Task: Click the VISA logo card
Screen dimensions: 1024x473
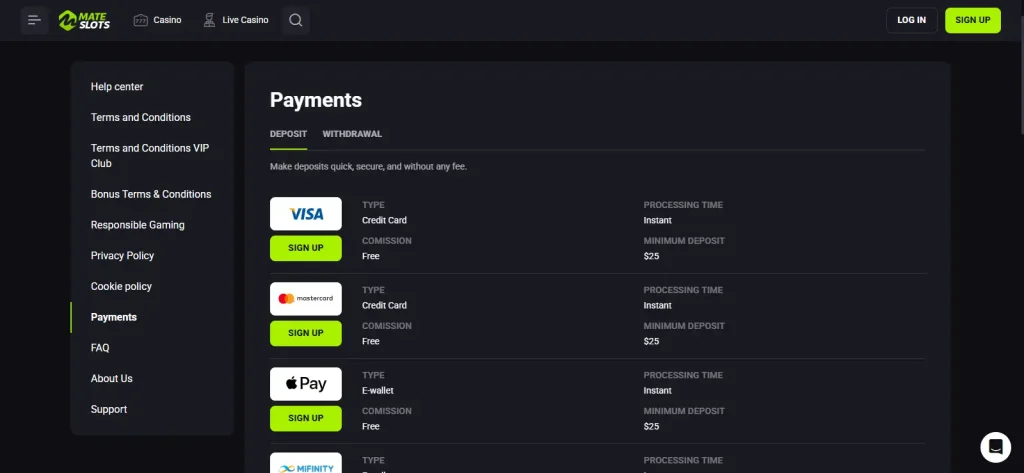Action: 306,214
